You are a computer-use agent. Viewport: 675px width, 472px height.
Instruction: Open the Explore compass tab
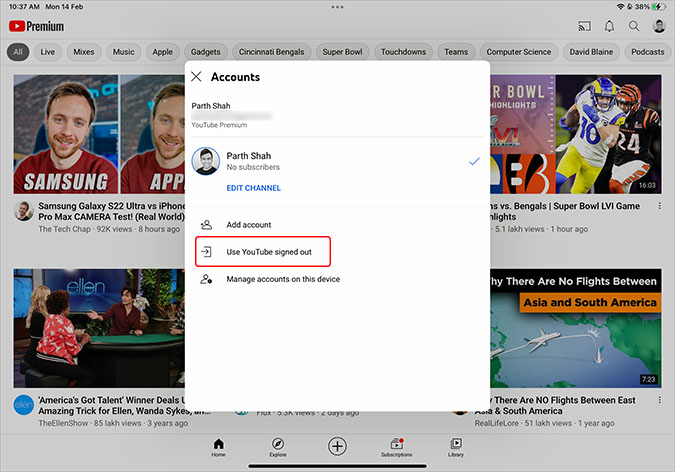[x=278, y=447]
